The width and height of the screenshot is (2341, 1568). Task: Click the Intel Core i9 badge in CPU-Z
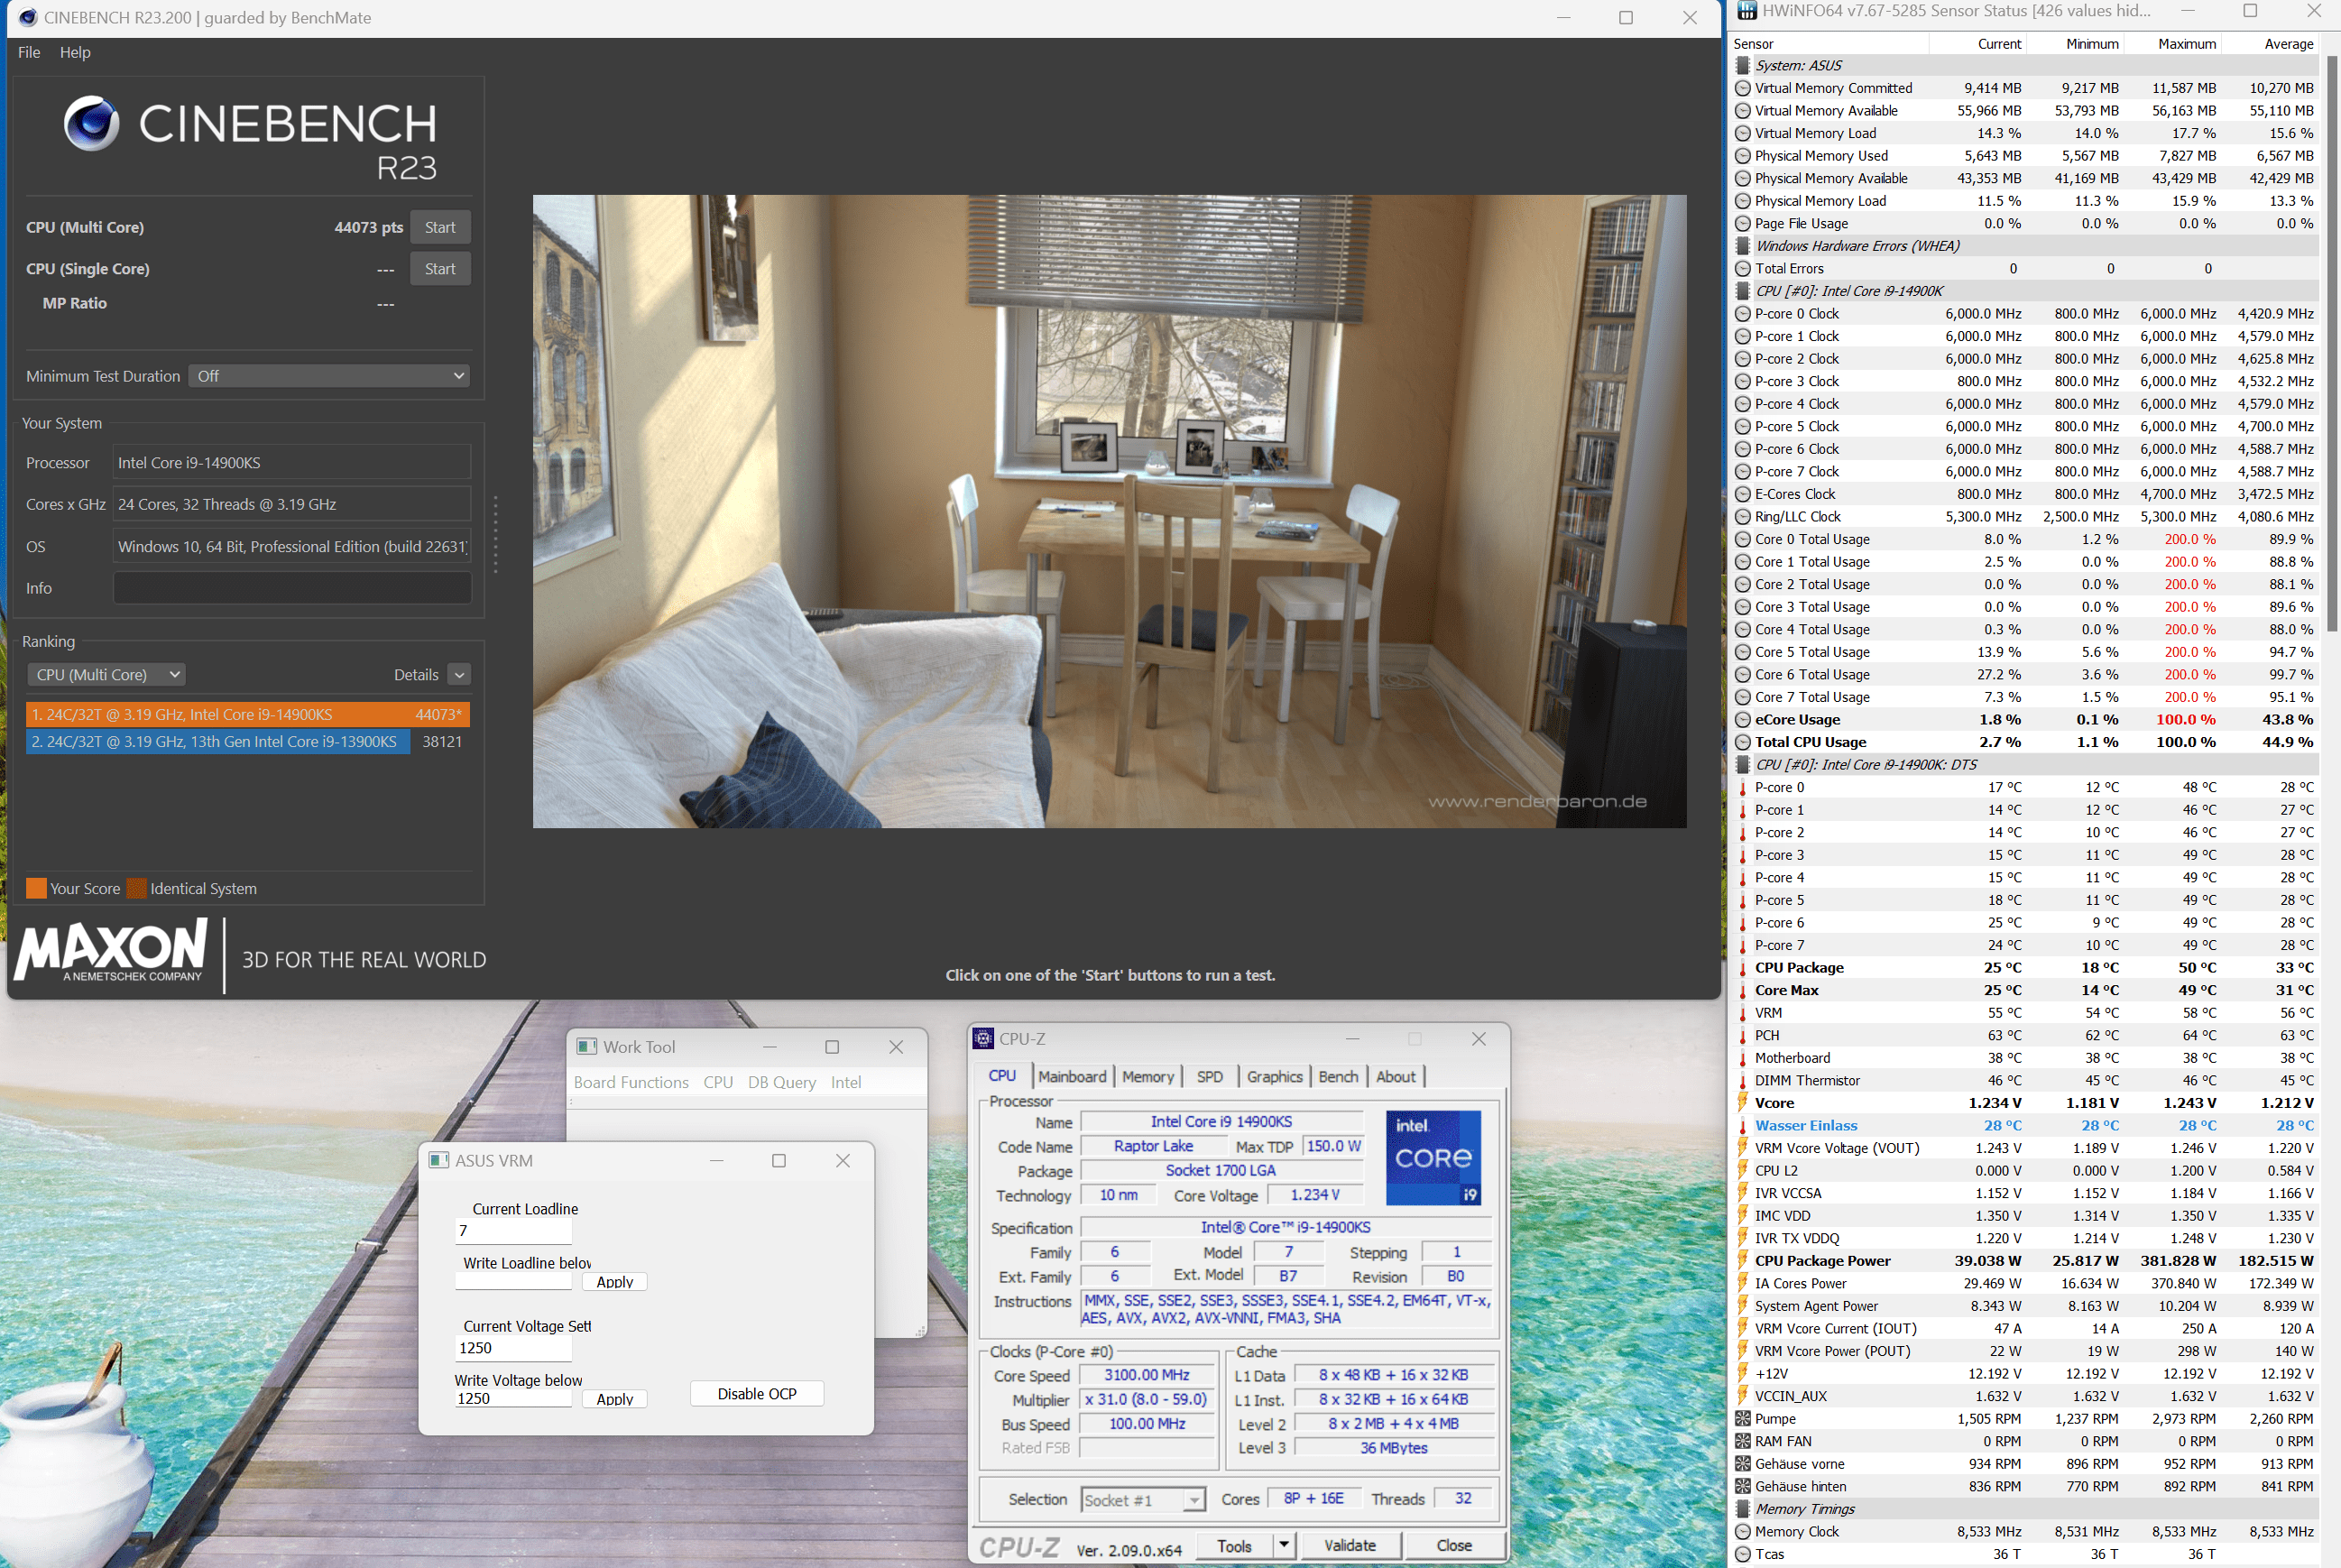[1433, 1157]
